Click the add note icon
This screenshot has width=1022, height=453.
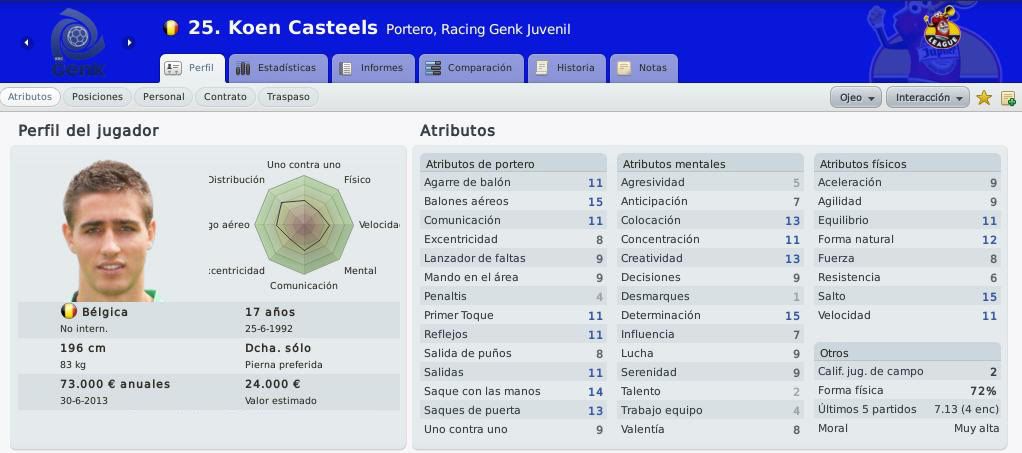pyautogui.click(x=1008, y=98)
